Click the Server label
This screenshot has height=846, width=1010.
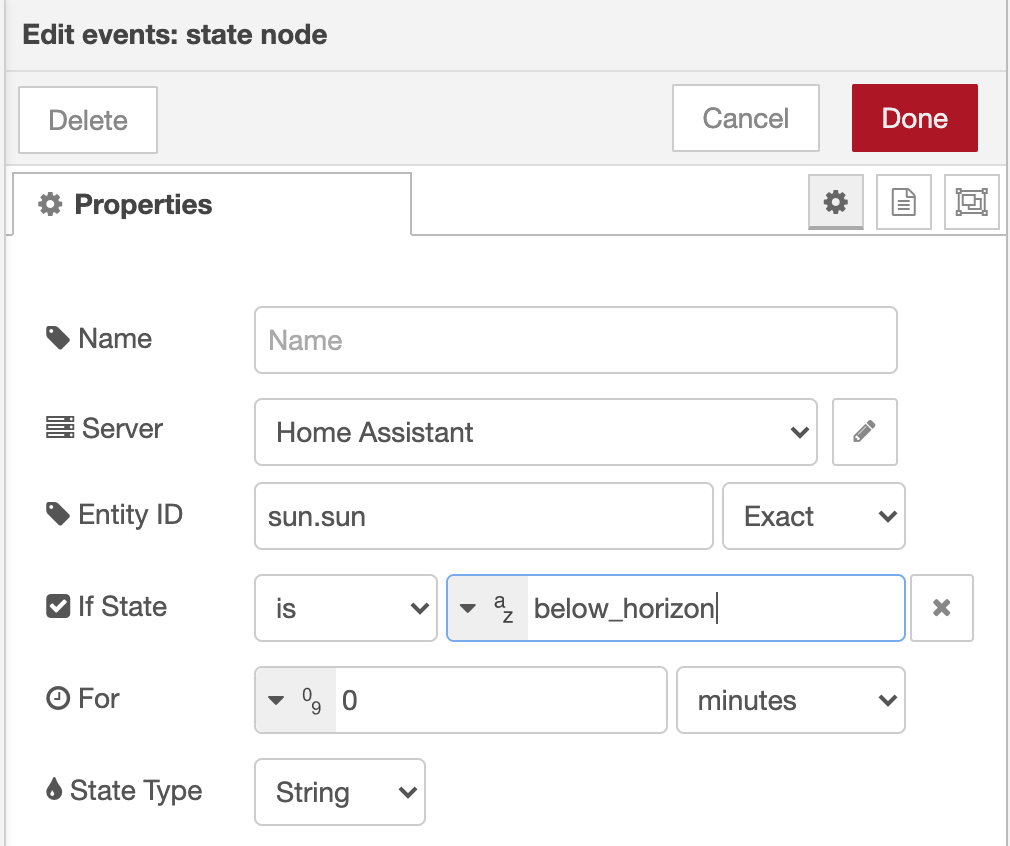point(122,428)
